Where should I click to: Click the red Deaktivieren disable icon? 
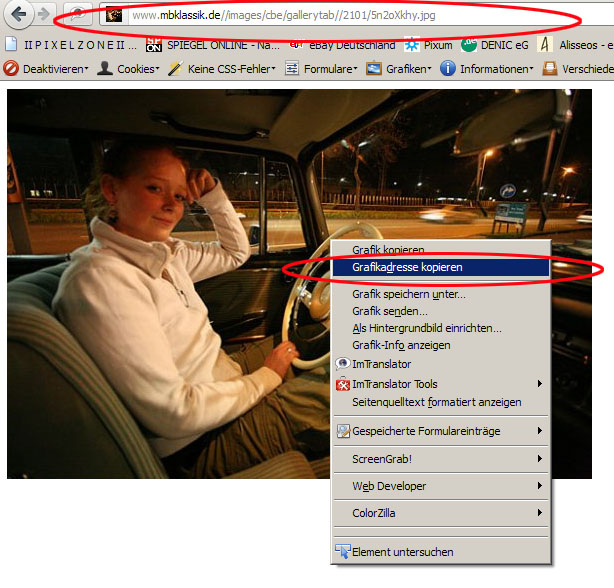pos(11,69)
